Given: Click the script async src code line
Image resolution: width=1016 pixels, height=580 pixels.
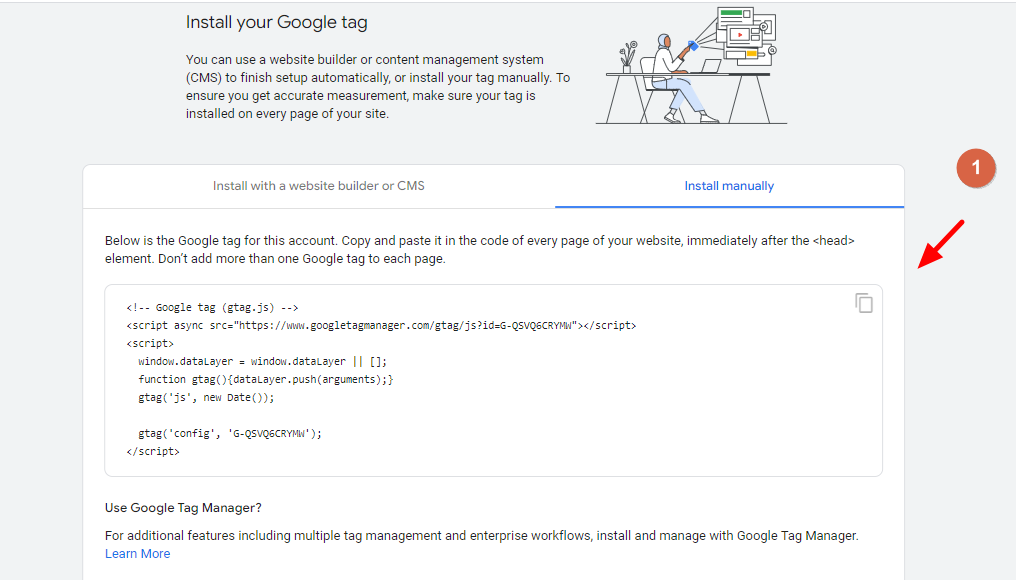Looking at the screenshot, I should (x=381, y=325).
